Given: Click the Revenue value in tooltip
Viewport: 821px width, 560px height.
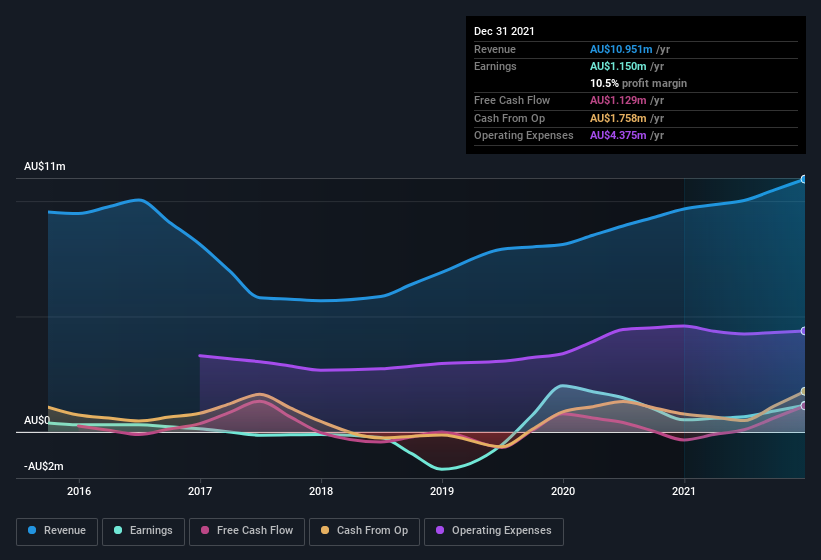Looking at the screenshot, I should click(x=623, y=49).
